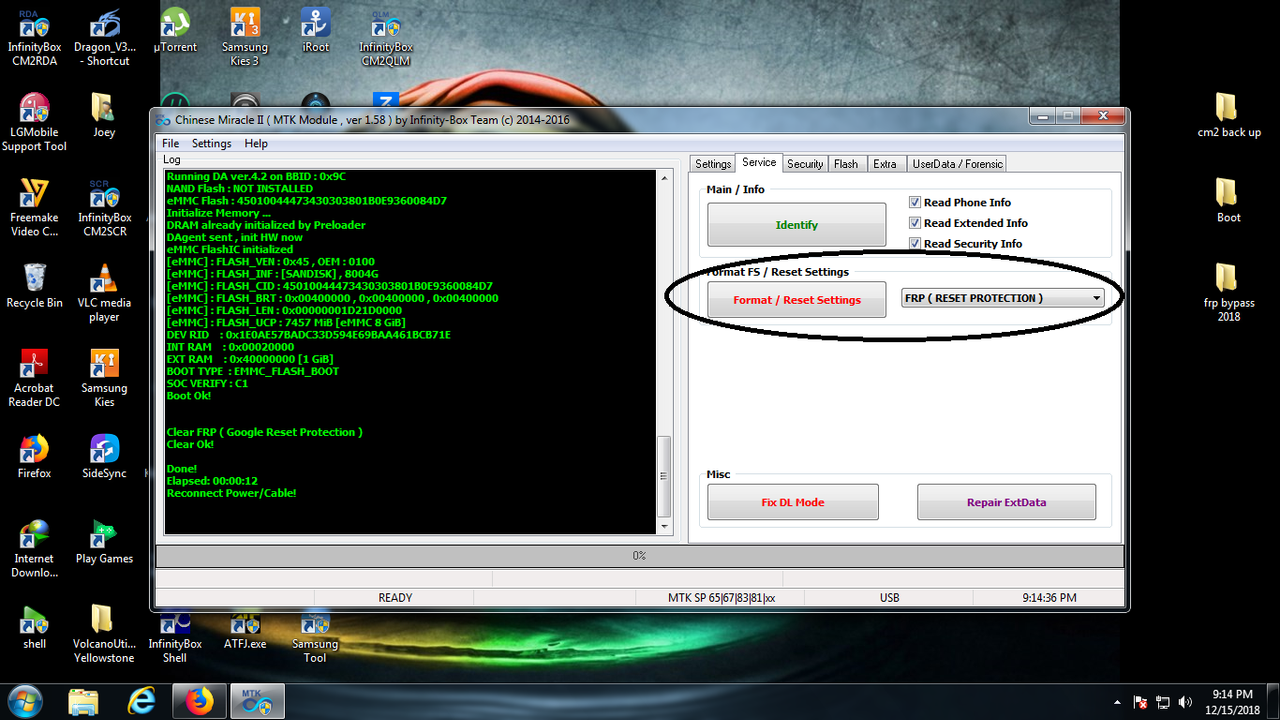
Task: Open the UserData / Forensic tab
Action: point(957,164)
